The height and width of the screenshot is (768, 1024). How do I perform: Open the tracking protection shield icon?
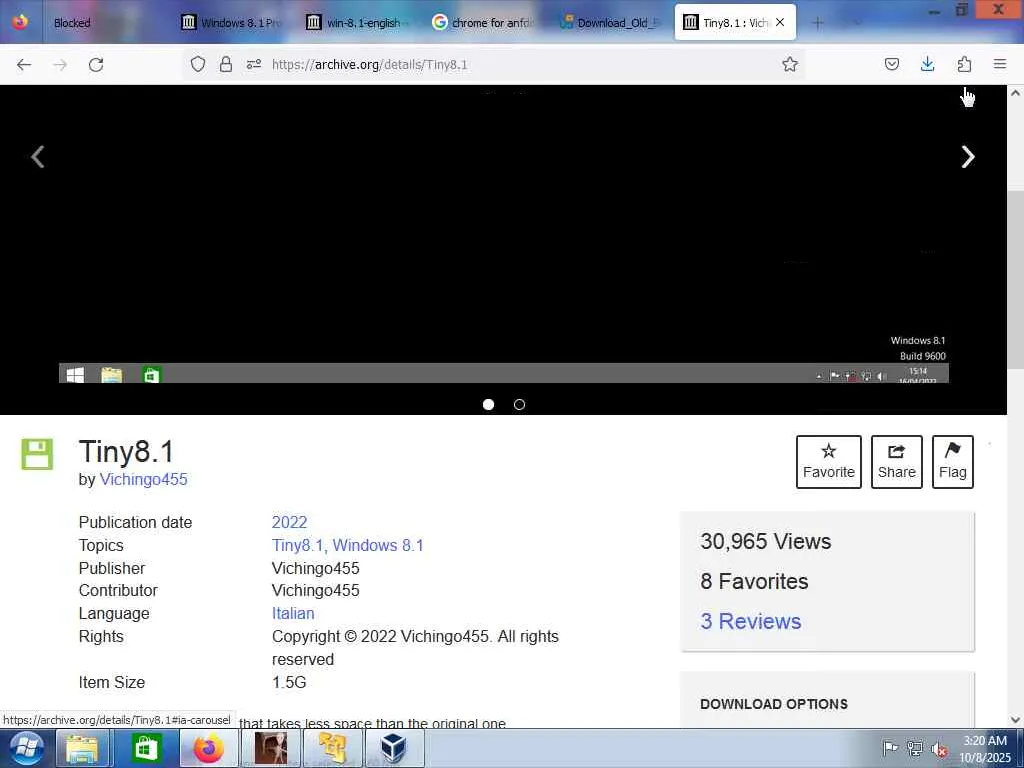tap(198, 64)
